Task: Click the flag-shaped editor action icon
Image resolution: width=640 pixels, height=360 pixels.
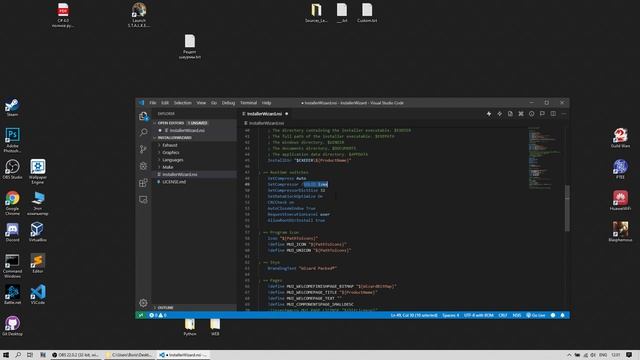Action: 542,114
